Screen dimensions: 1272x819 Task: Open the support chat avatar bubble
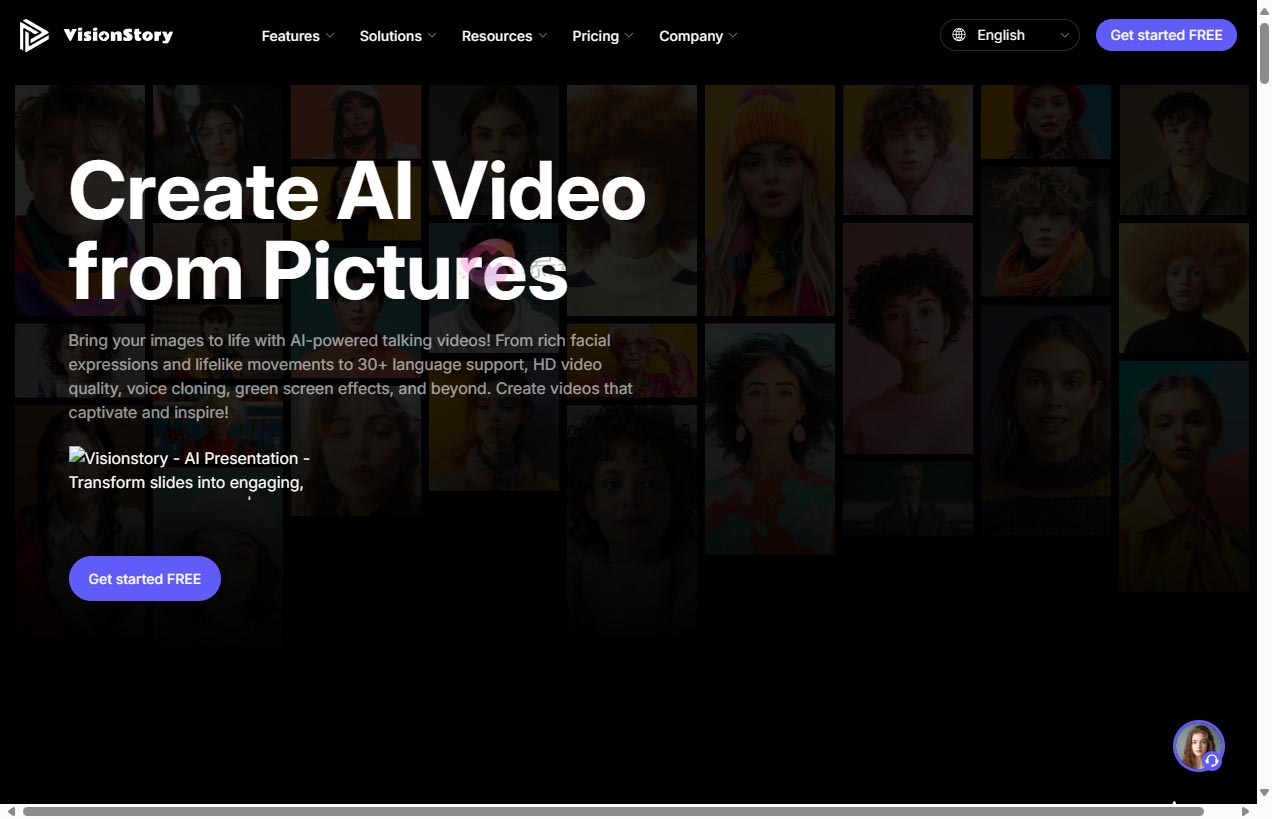click(1198, 746)
